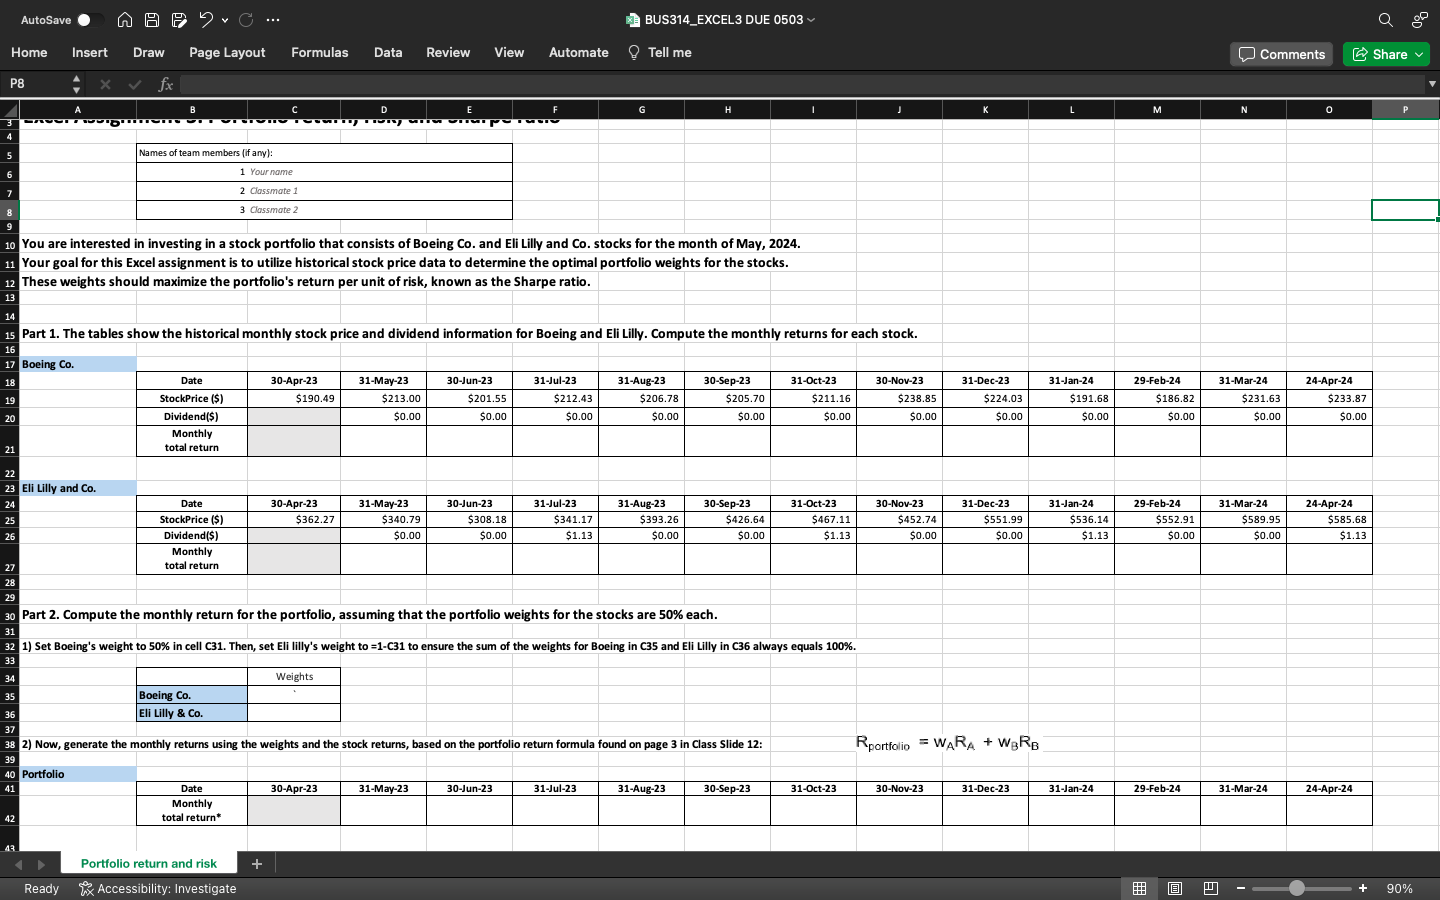Expand the Share button dropdown
Viewport: 1440px width, 900px height.
coord(1420,54)
